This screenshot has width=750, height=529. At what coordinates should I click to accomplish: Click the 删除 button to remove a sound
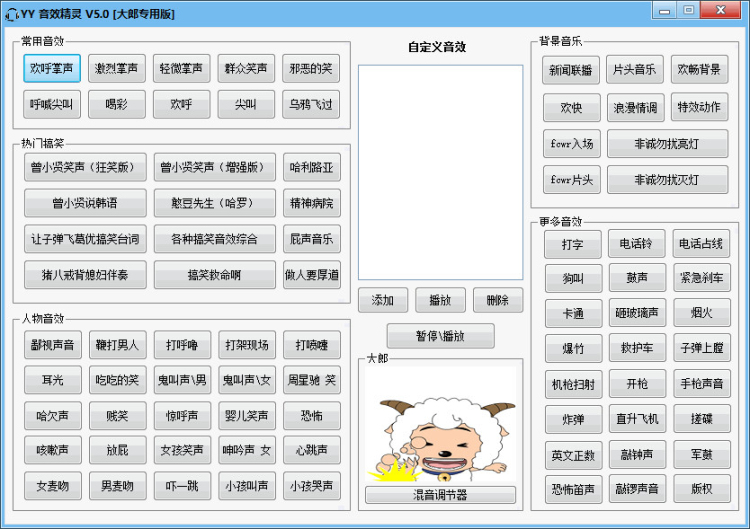coord(497,300)
